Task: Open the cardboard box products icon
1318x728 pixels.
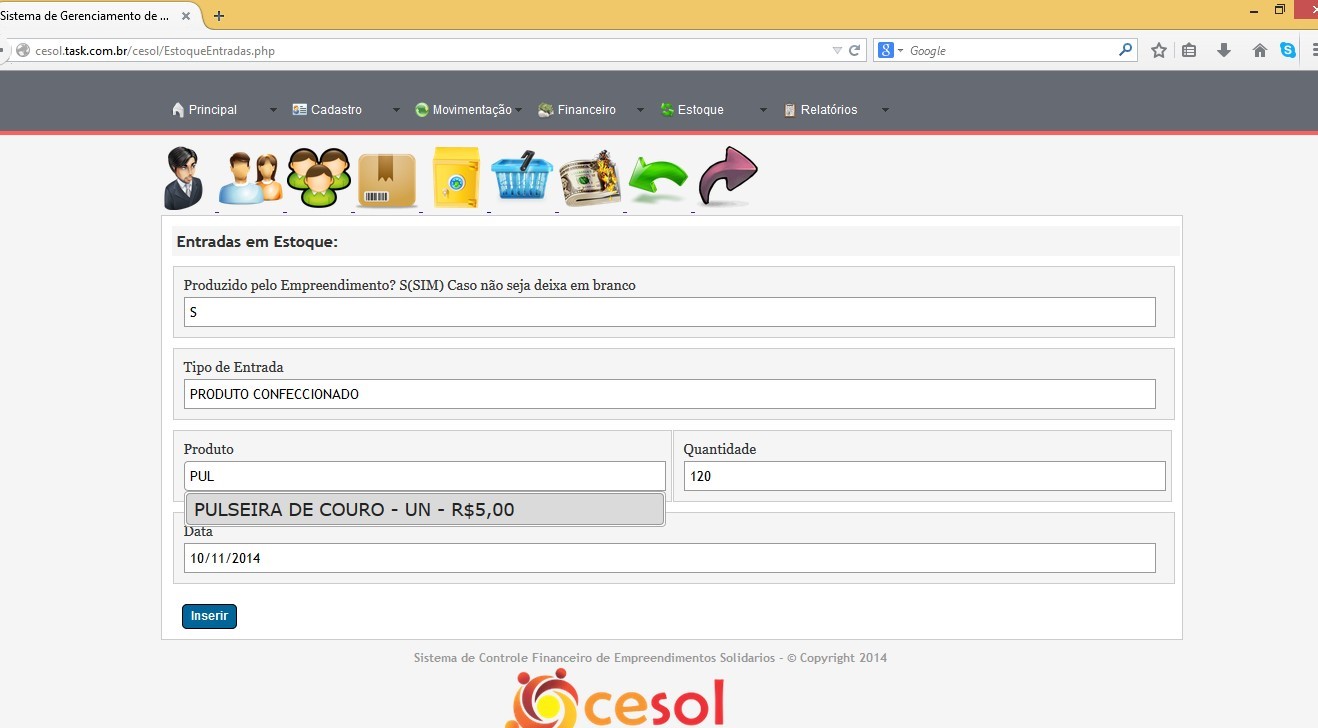Action: point(386,180)
